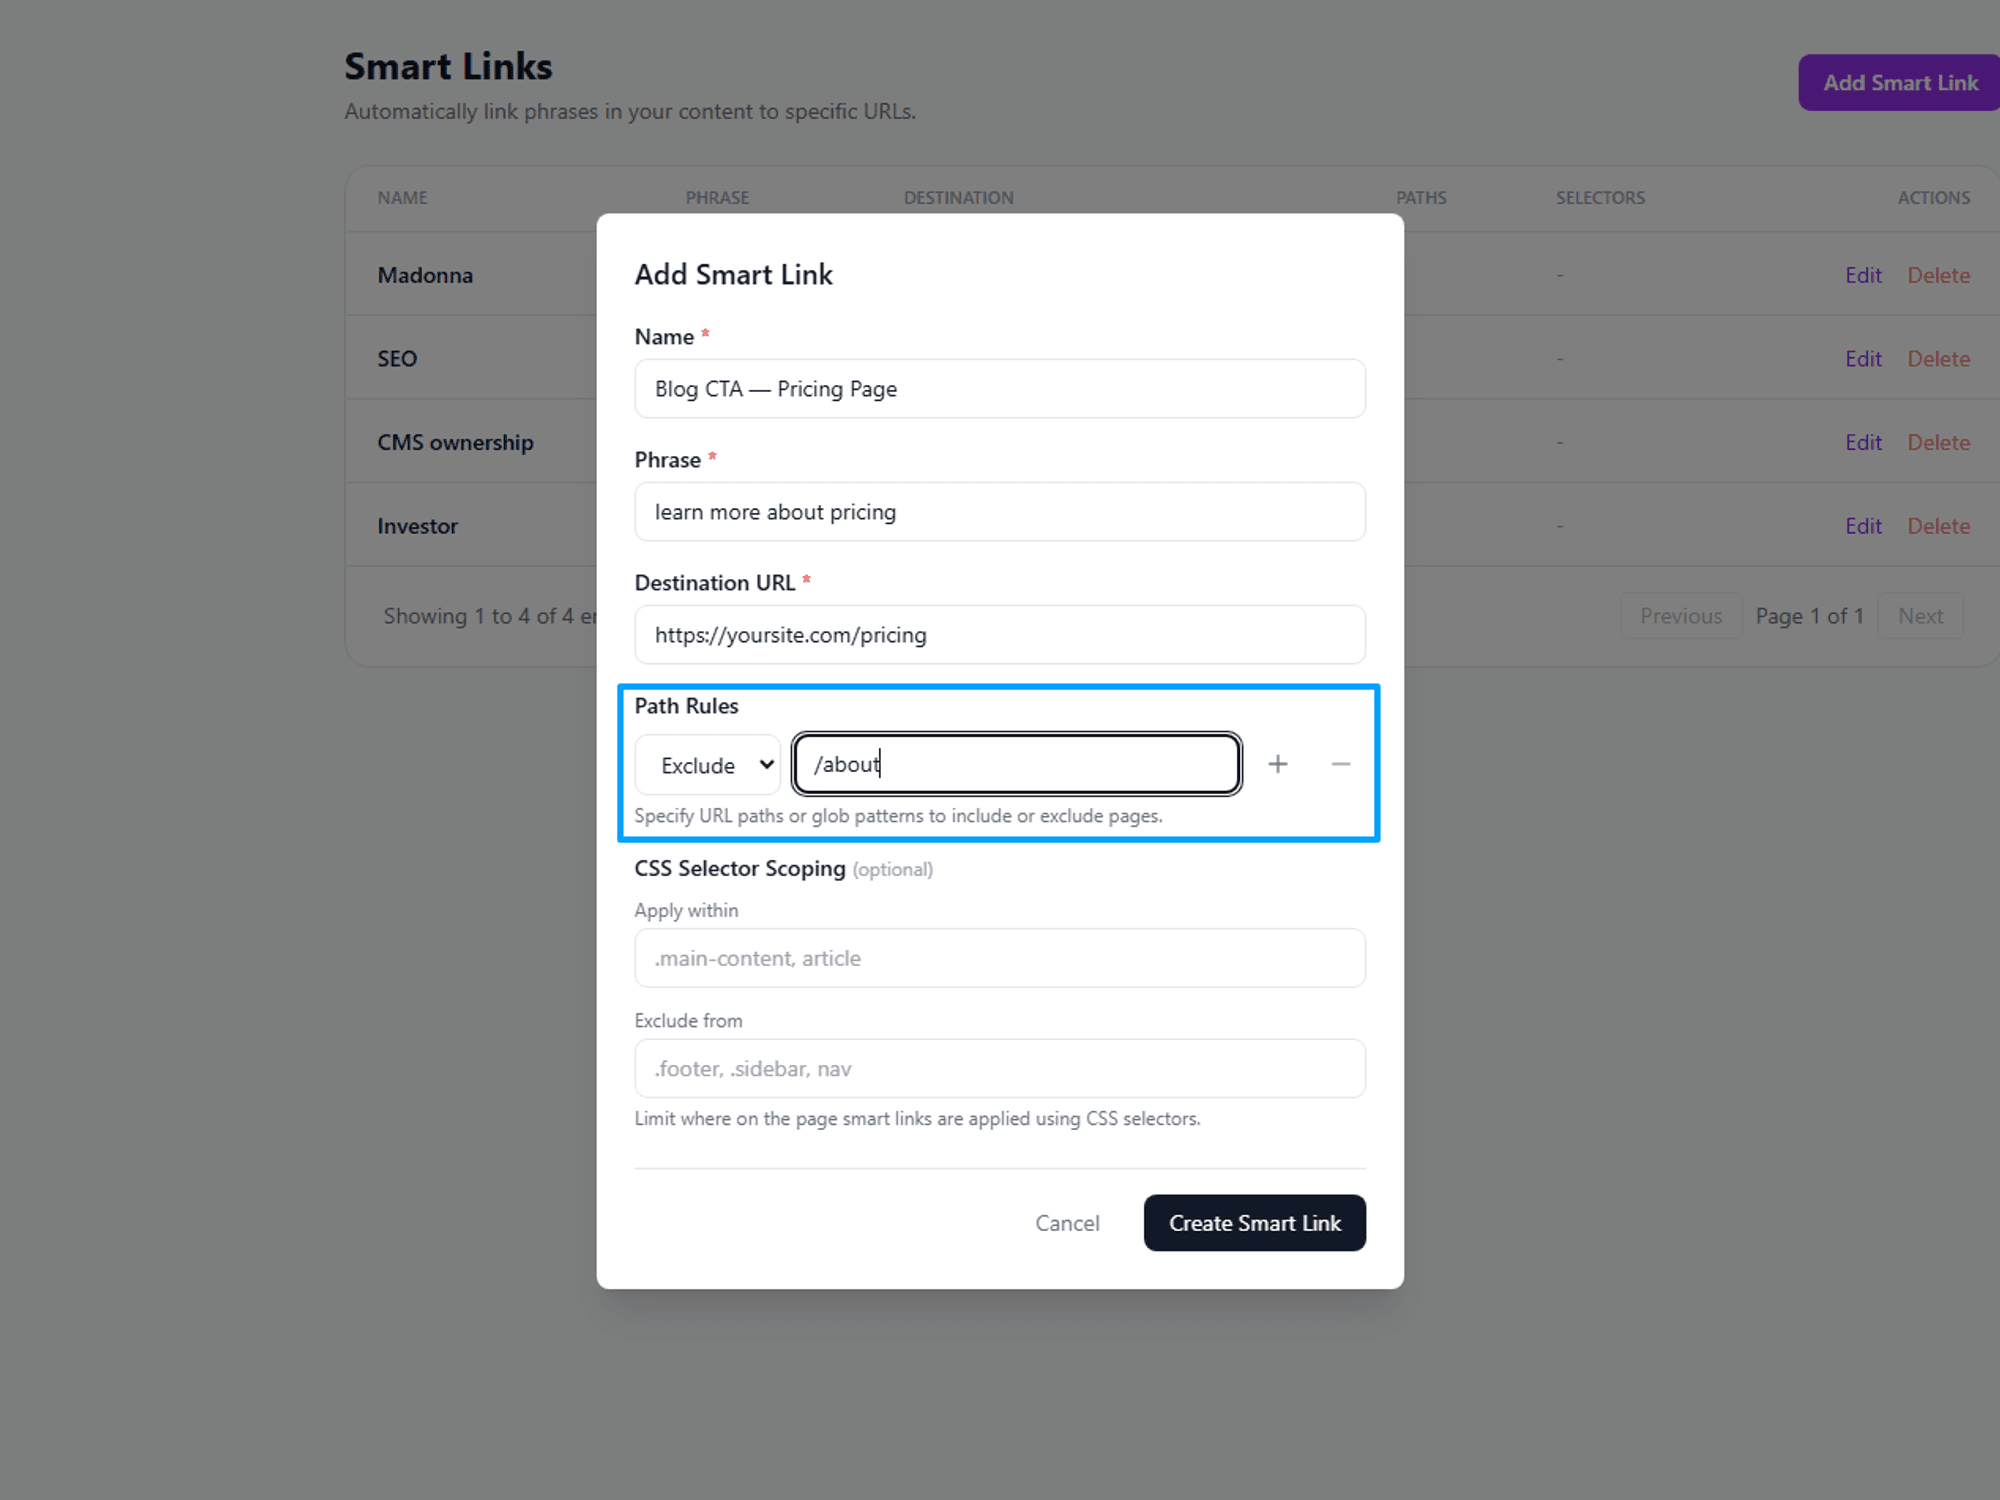The width and height of the screenshot is (2000, 1500).
Task: Edit the Madonna smart link
Action: point(1863,275)
